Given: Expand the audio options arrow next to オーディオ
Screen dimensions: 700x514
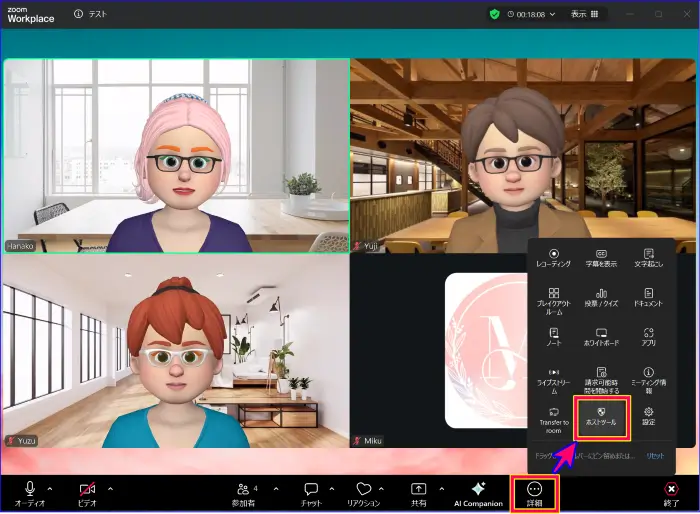Looking at the screenshot, I should (50, 489).
